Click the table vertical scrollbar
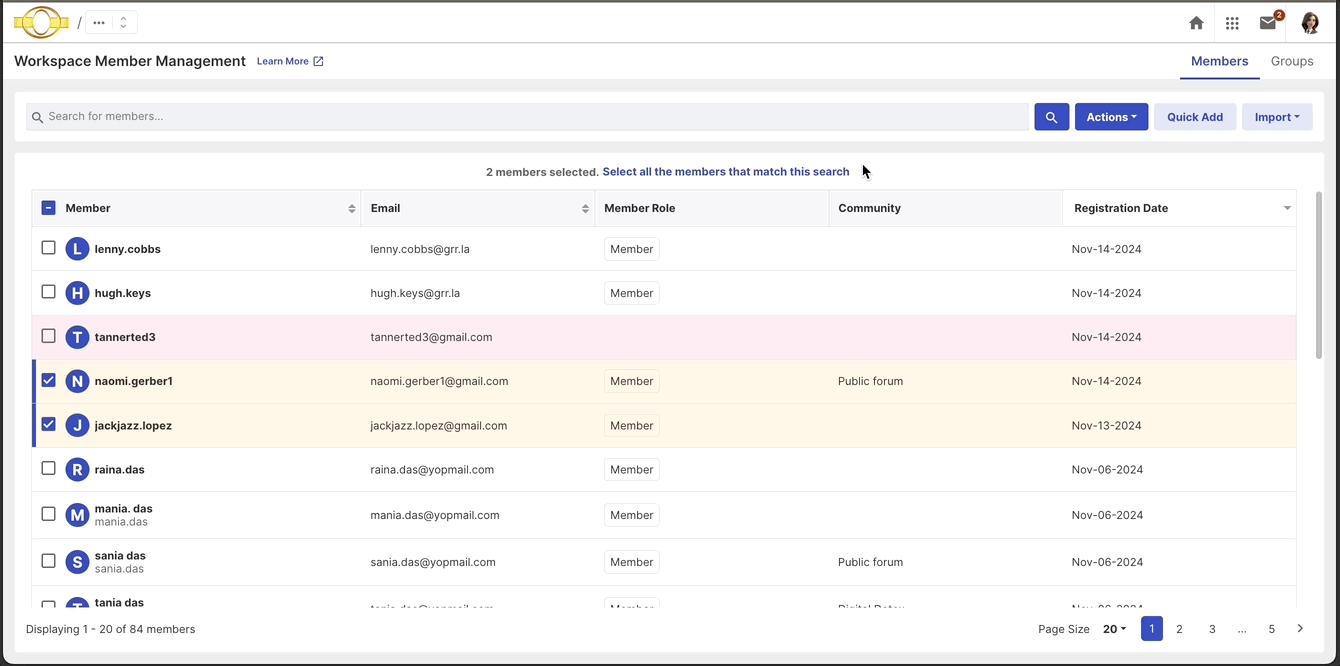 tap(1318, 275)
